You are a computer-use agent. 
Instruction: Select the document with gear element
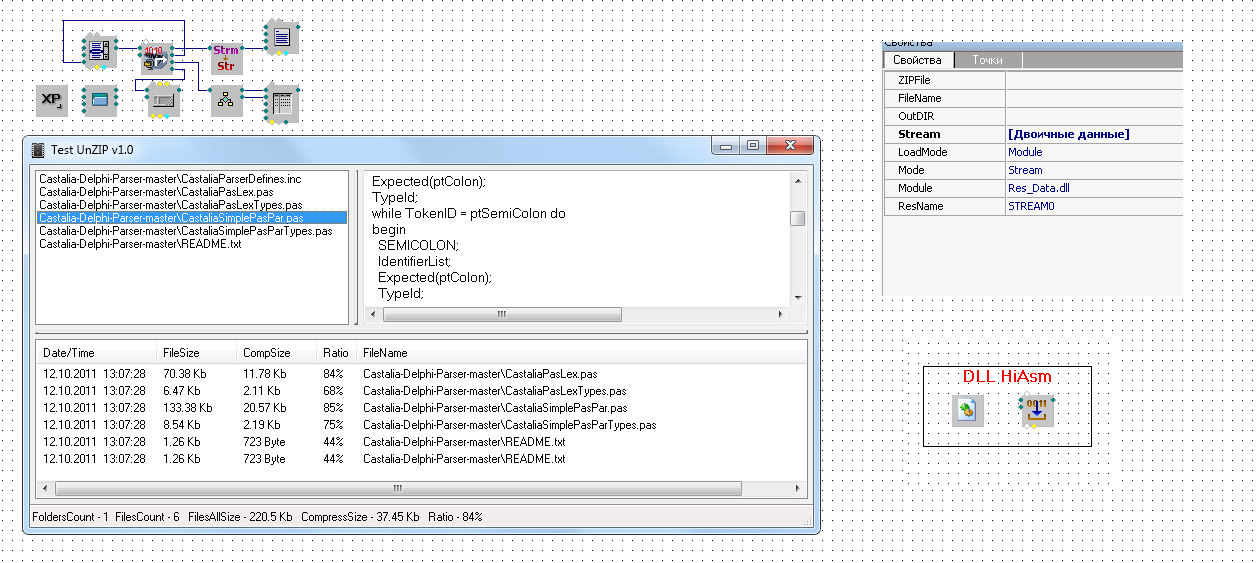pos(968,410)
